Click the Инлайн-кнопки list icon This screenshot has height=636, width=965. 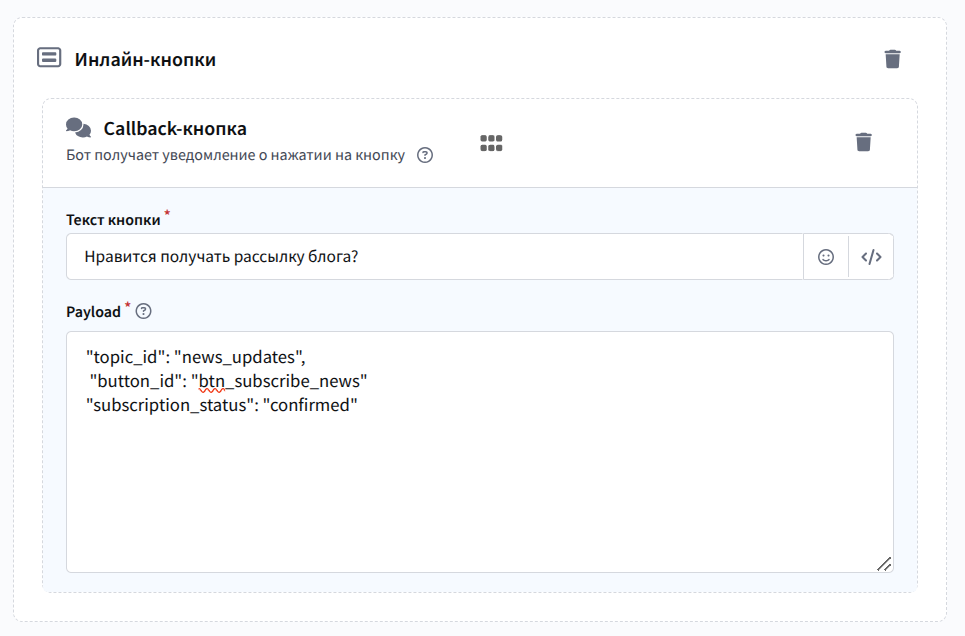(x=49, y=58)
